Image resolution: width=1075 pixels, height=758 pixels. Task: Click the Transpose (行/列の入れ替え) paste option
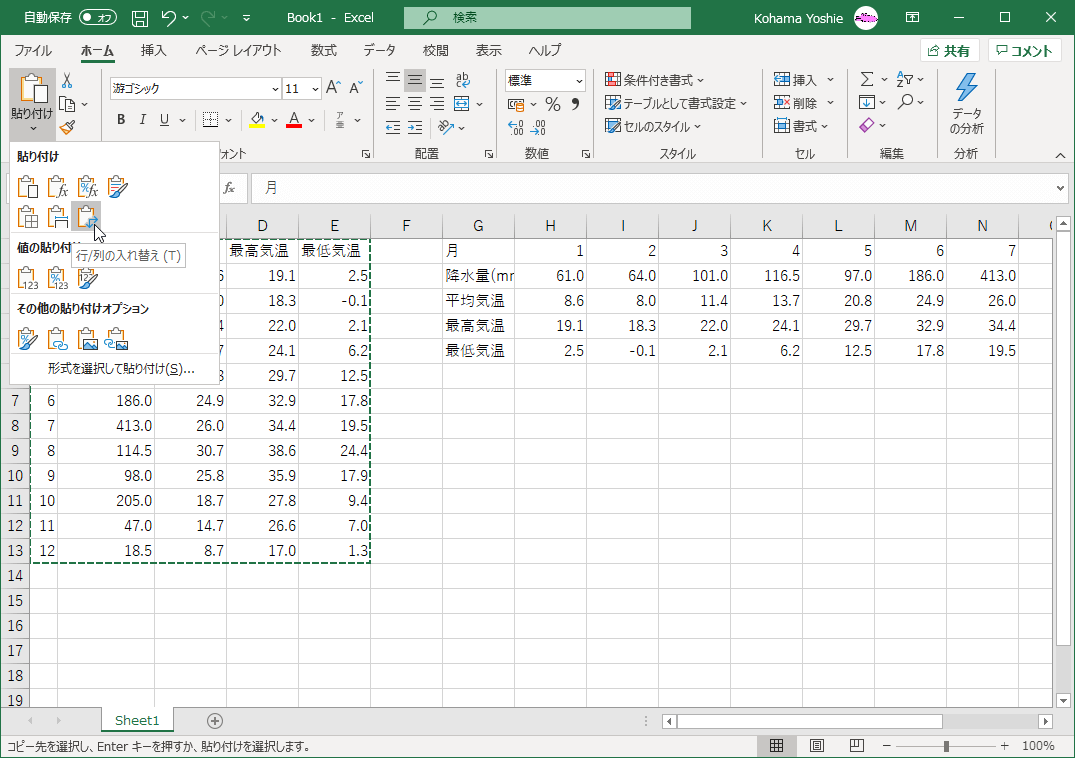87,217
